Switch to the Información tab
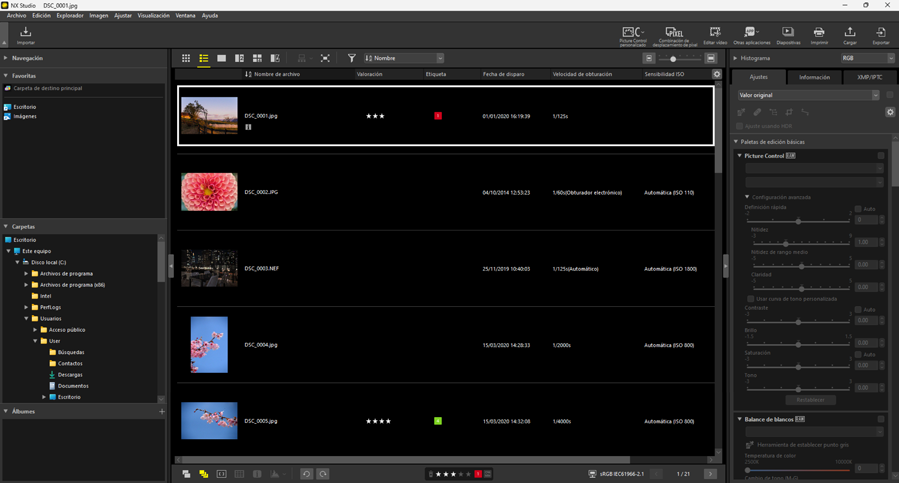 (x=814, y=77)
